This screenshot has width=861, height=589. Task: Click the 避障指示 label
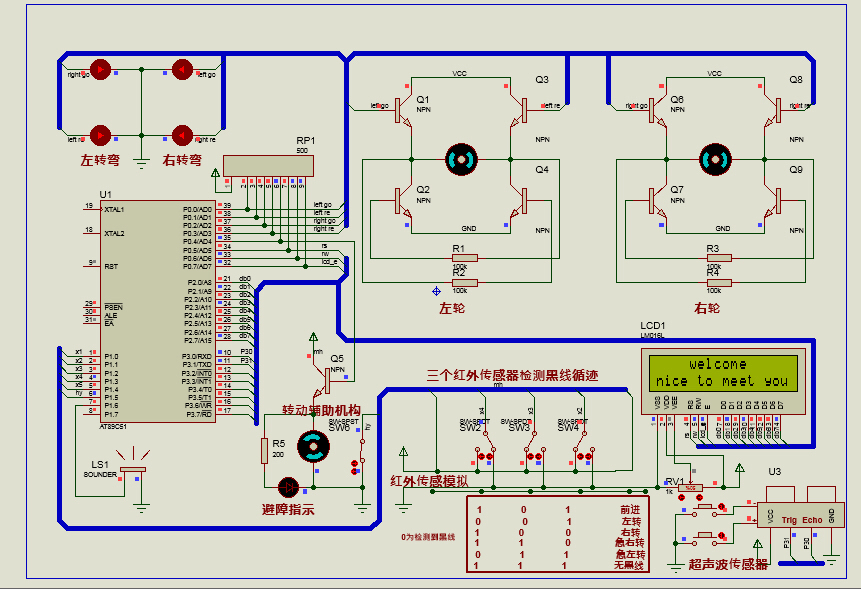tap(288, 510)
